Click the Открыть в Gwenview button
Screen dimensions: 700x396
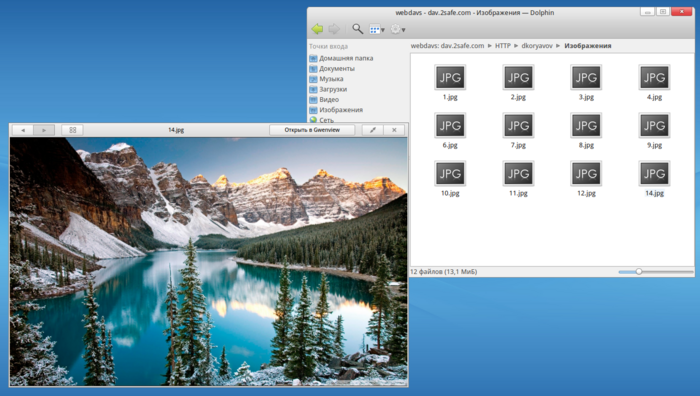point(312,130)
